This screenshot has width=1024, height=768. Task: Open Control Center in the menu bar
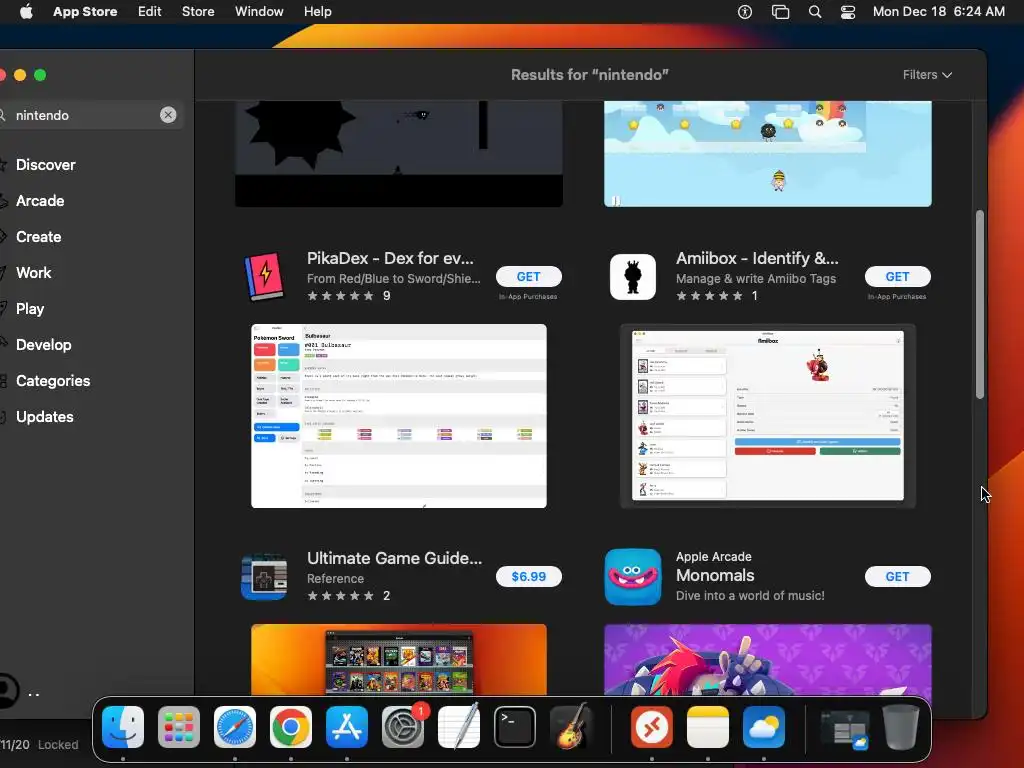[x=848, y=12]
